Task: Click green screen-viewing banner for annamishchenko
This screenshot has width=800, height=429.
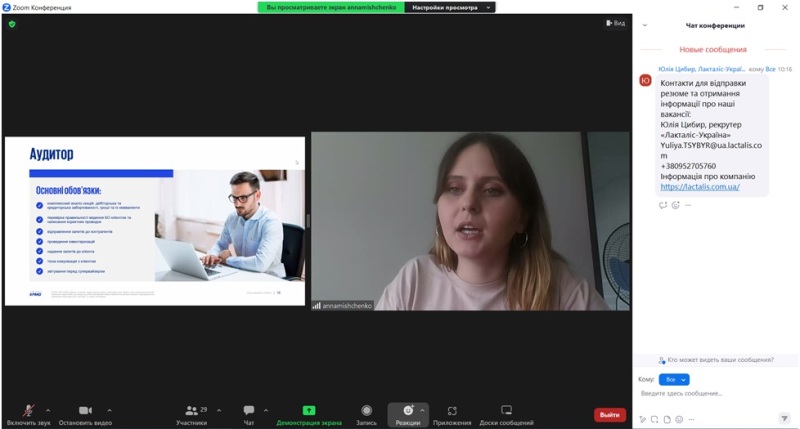Action: click(x=331, y=8)
